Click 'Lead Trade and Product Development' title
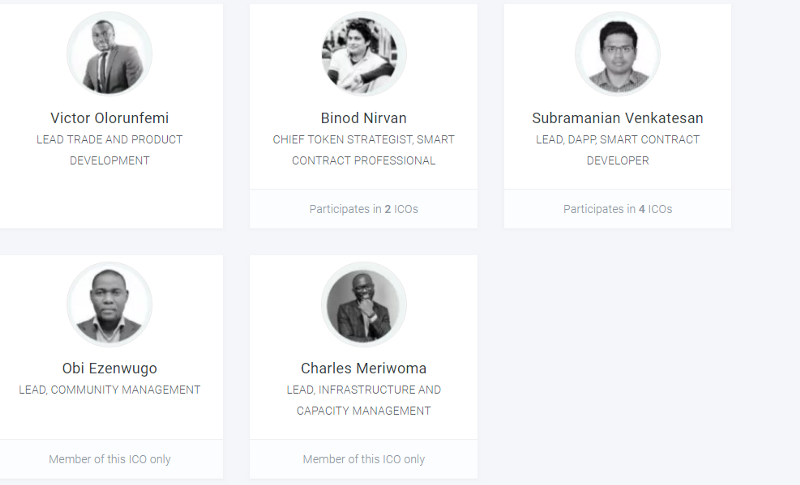The image size is (800, 485). [x=109, y=150]
